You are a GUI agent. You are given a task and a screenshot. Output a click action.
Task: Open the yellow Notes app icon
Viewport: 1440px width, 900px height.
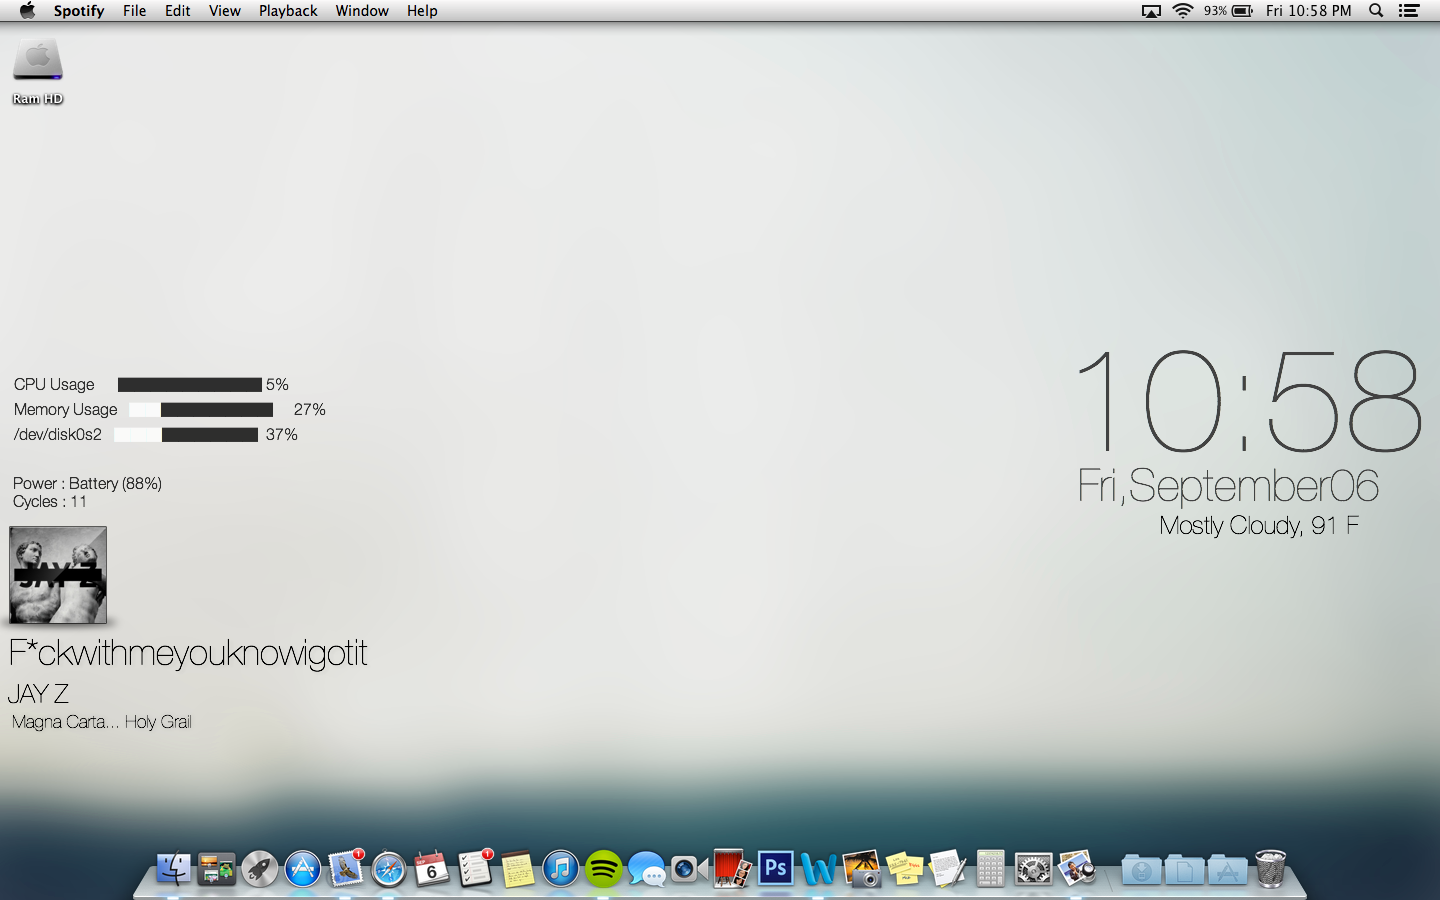point(518,868)
